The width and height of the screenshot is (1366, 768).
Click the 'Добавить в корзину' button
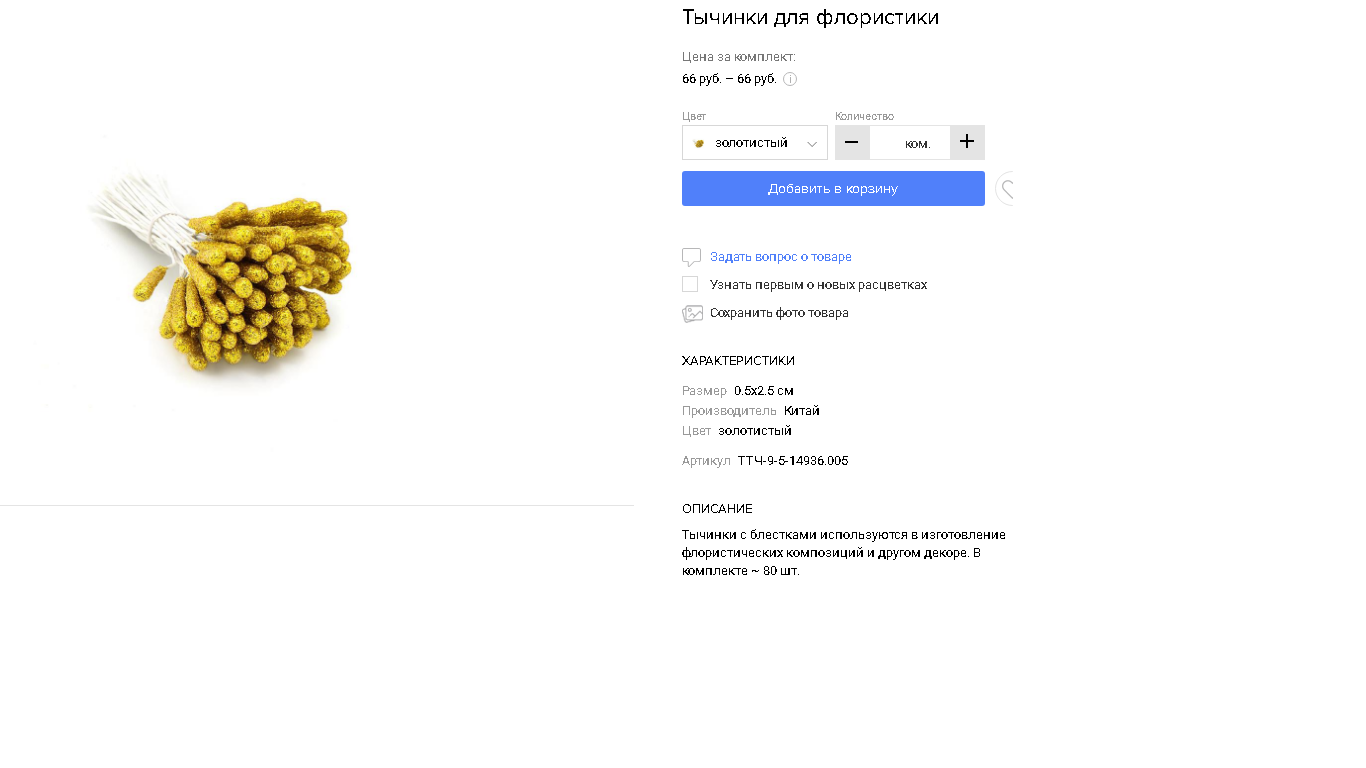833,189
